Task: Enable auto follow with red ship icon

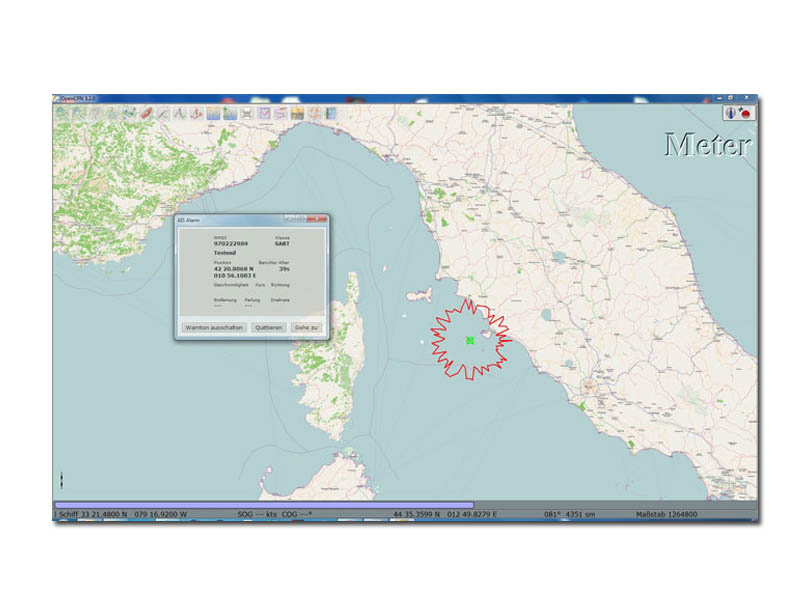Action: pos(146,113)
